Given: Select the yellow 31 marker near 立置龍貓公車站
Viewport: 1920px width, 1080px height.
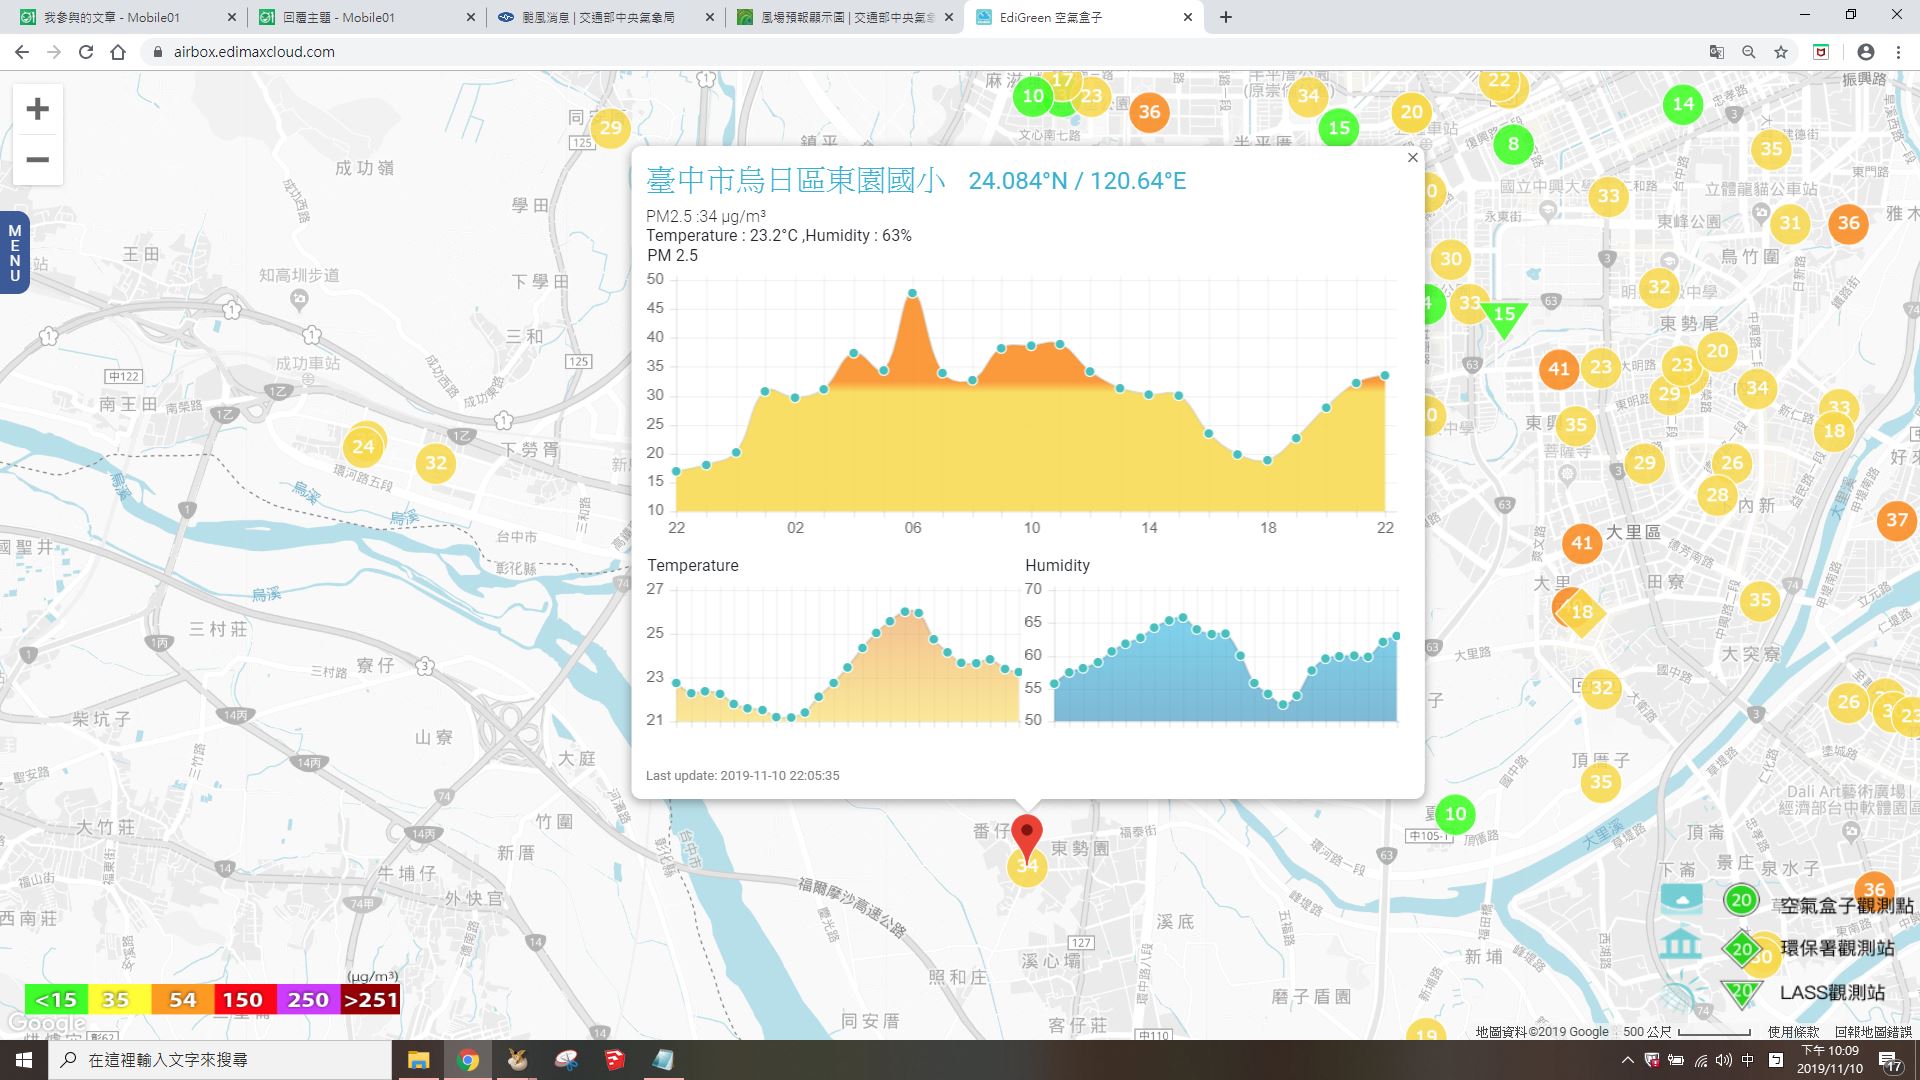Looking at the screenshot, I should tap(1790, 223).
